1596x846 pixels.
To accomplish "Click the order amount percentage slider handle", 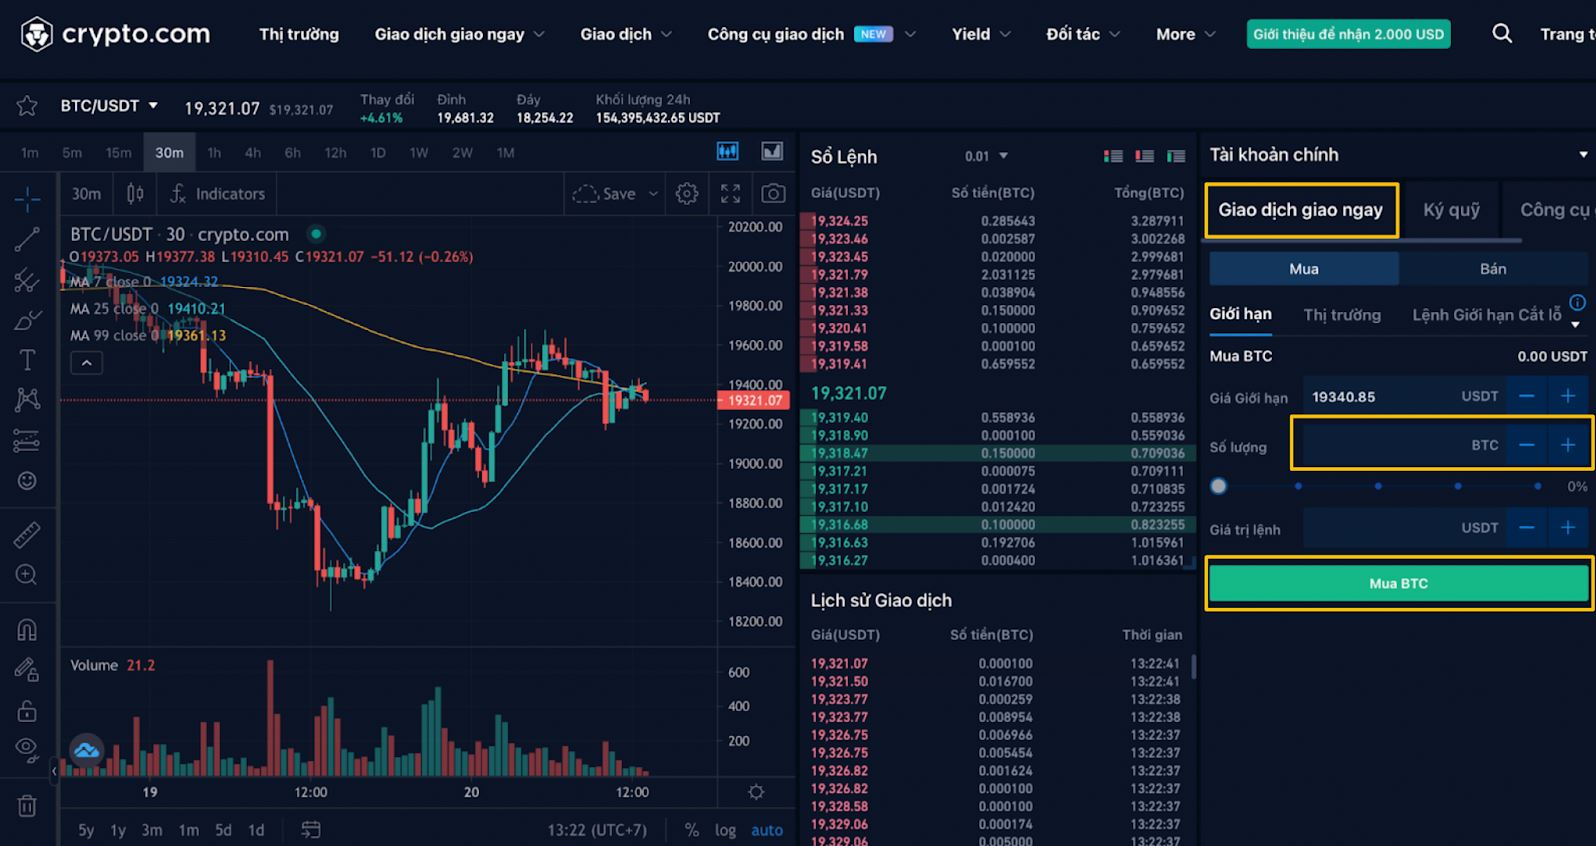I will [1218, 487].
